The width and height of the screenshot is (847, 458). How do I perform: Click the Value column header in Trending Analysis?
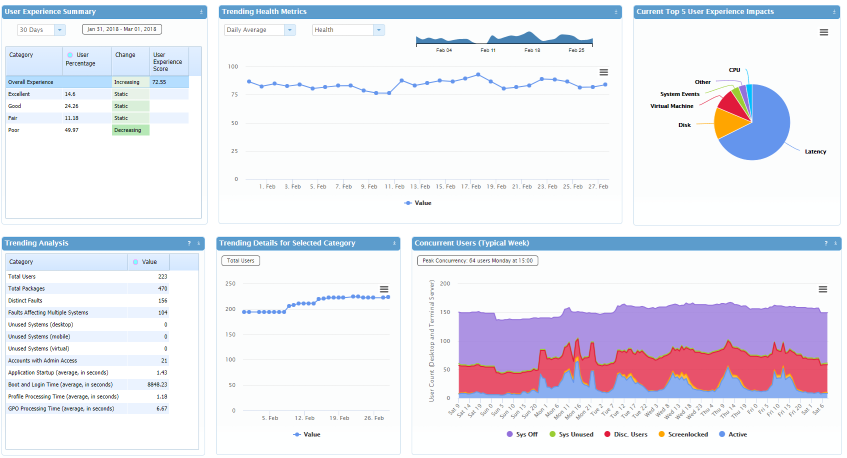(x=149, y=262)
